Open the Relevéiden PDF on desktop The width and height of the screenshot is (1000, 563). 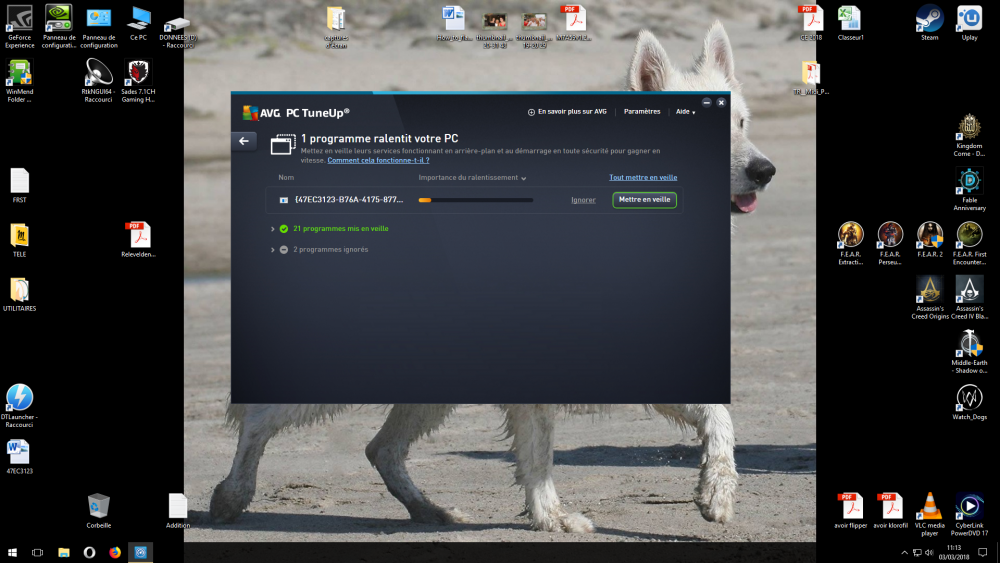pyautogui.click(x=138, y=240)
